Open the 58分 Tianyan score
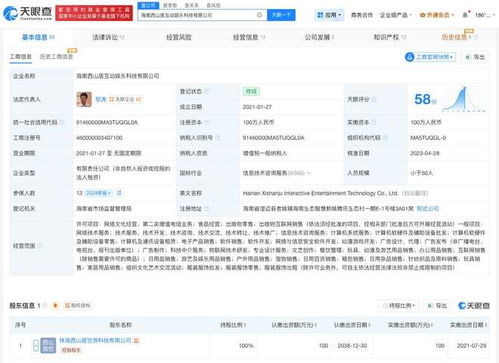The height and width of the screenshot is (363, 499). (425, 99)
